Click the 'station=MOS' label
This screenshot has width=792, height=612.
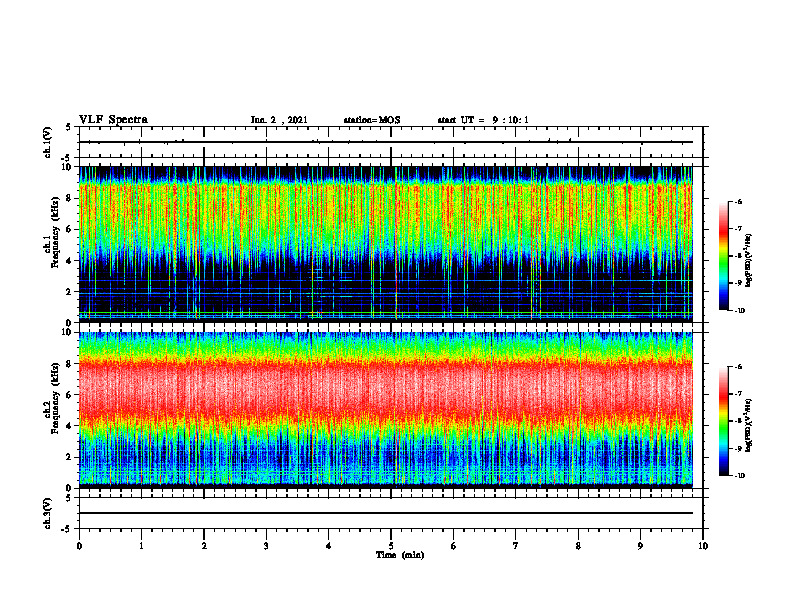[372, 120]
